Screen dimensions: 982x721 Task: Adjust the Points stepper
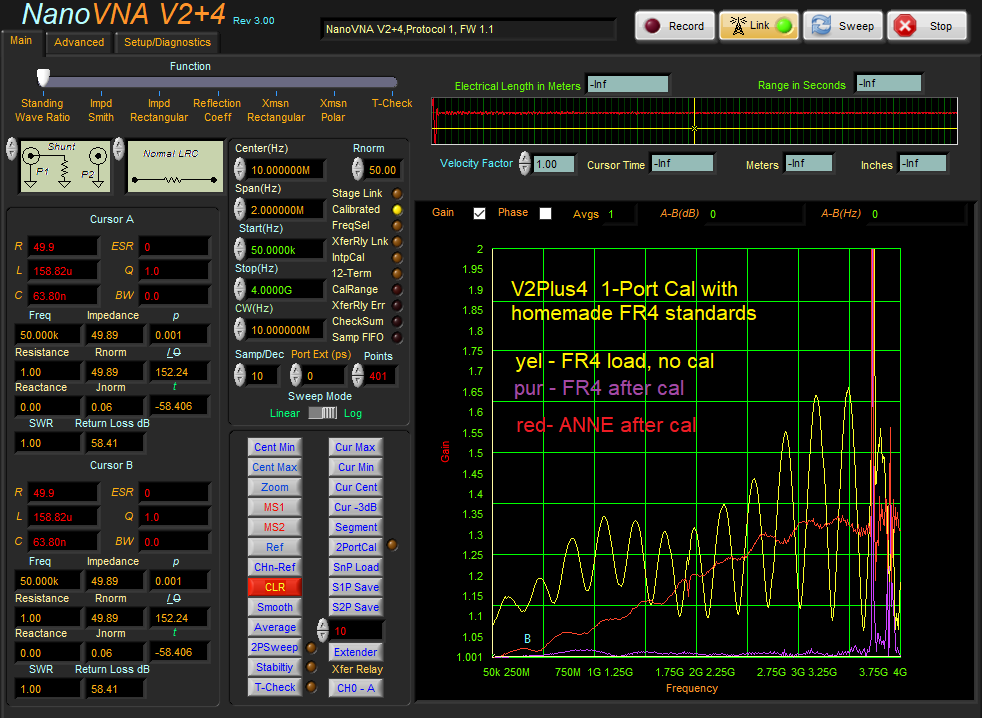(358, 376)
